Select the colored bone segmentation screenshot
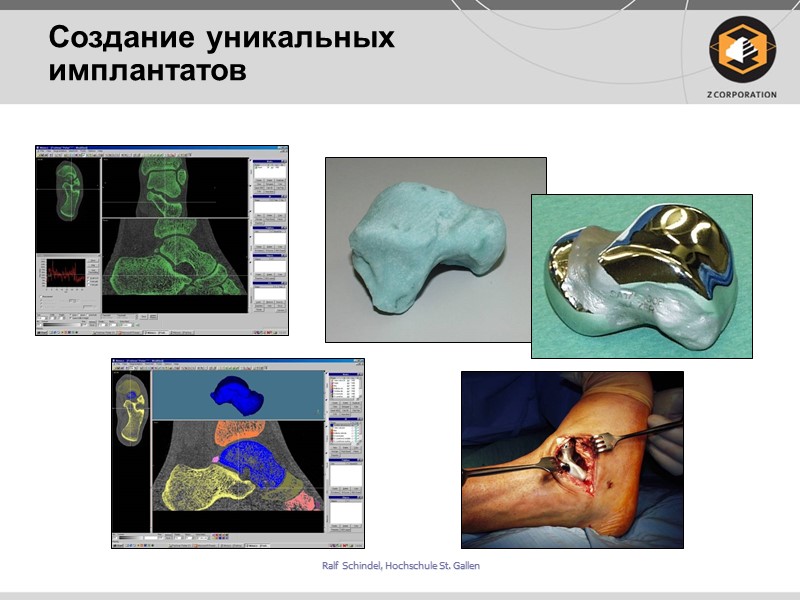 pyautogui.click(x=238, y=453)
